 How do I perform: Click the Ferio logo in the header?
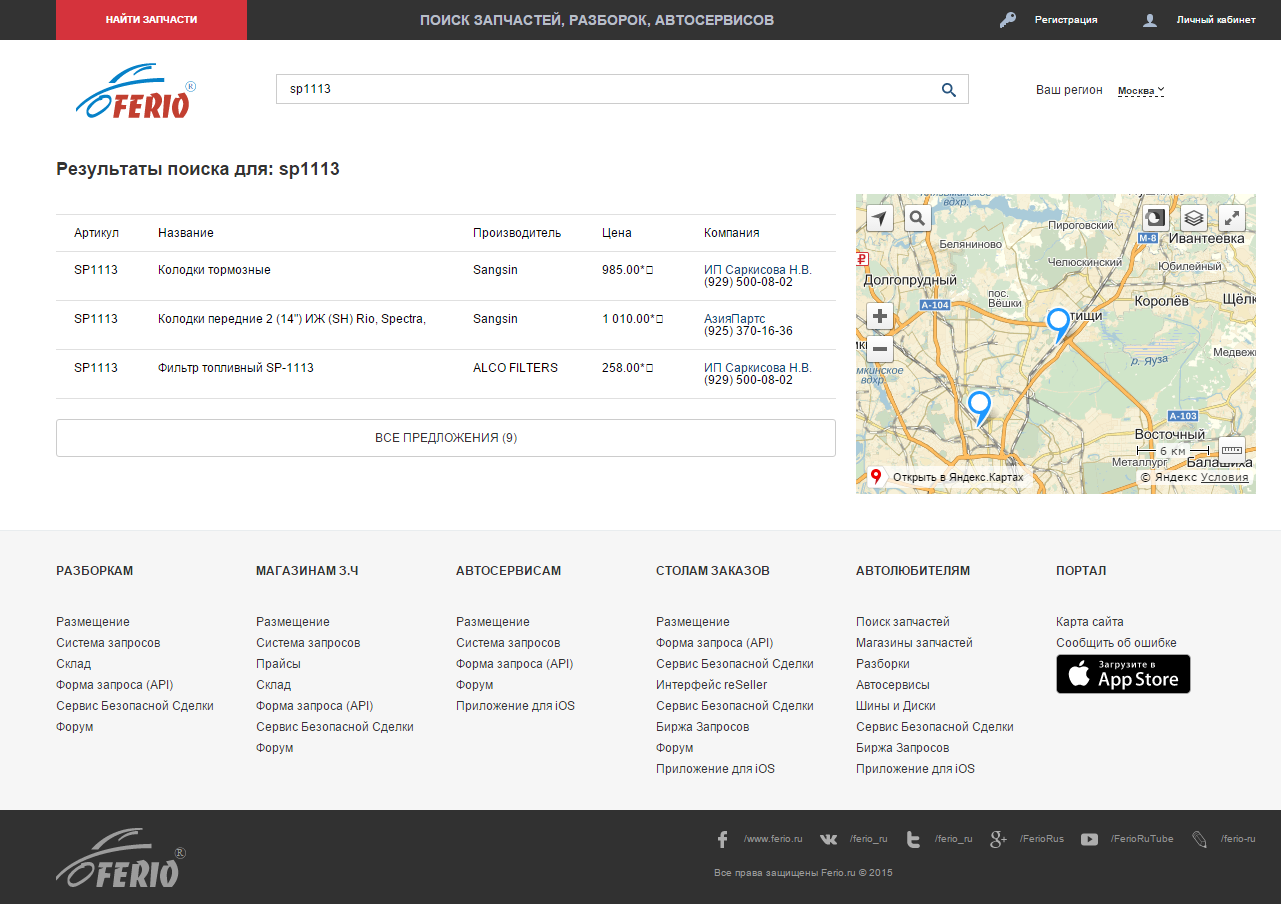(136, 91)
